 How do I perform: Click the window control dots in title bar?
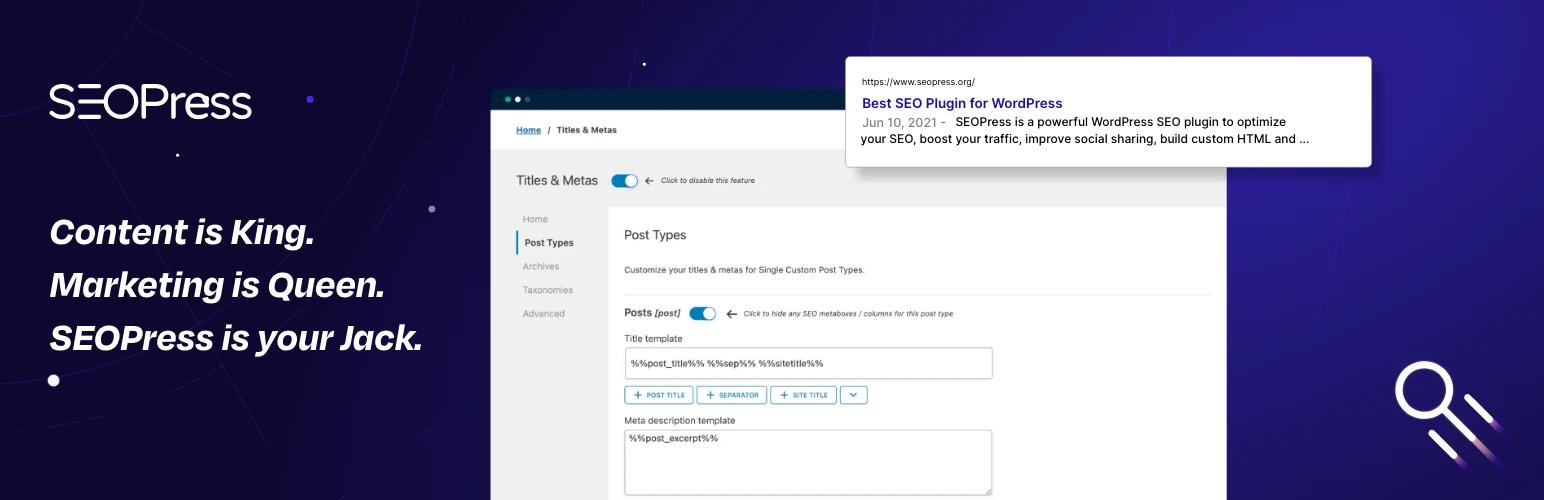coord(517,100)
